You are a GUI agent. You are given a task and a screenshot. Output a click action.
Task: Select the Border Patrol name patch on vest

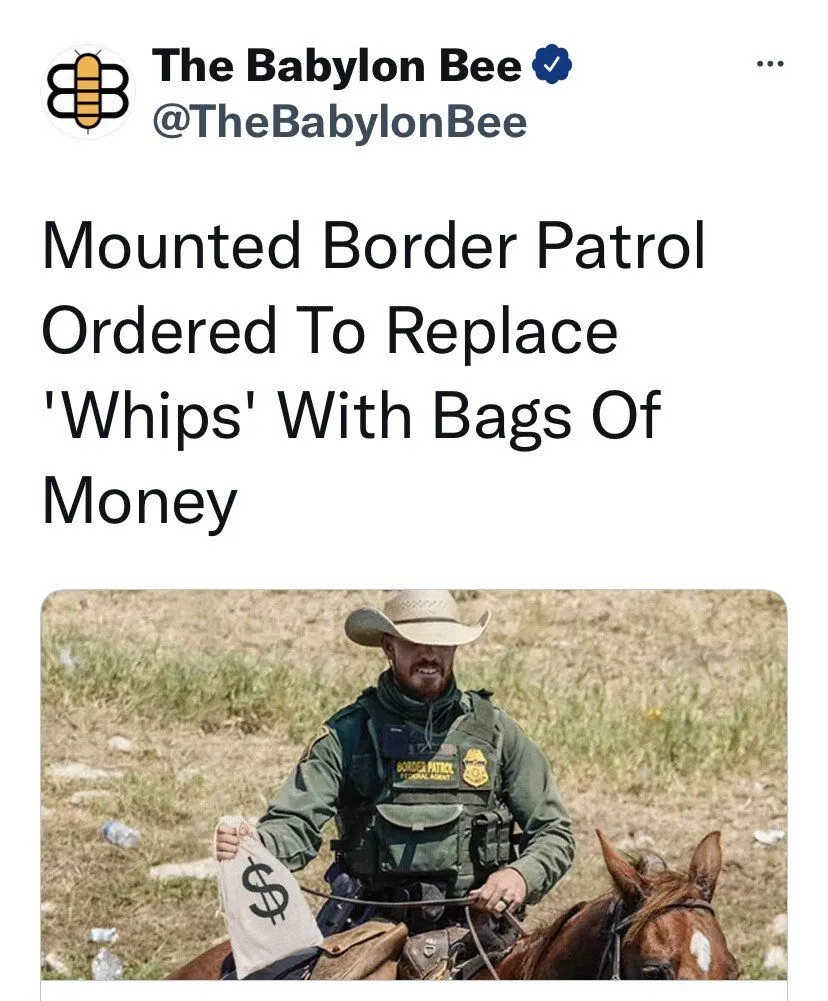coord(425,771)
